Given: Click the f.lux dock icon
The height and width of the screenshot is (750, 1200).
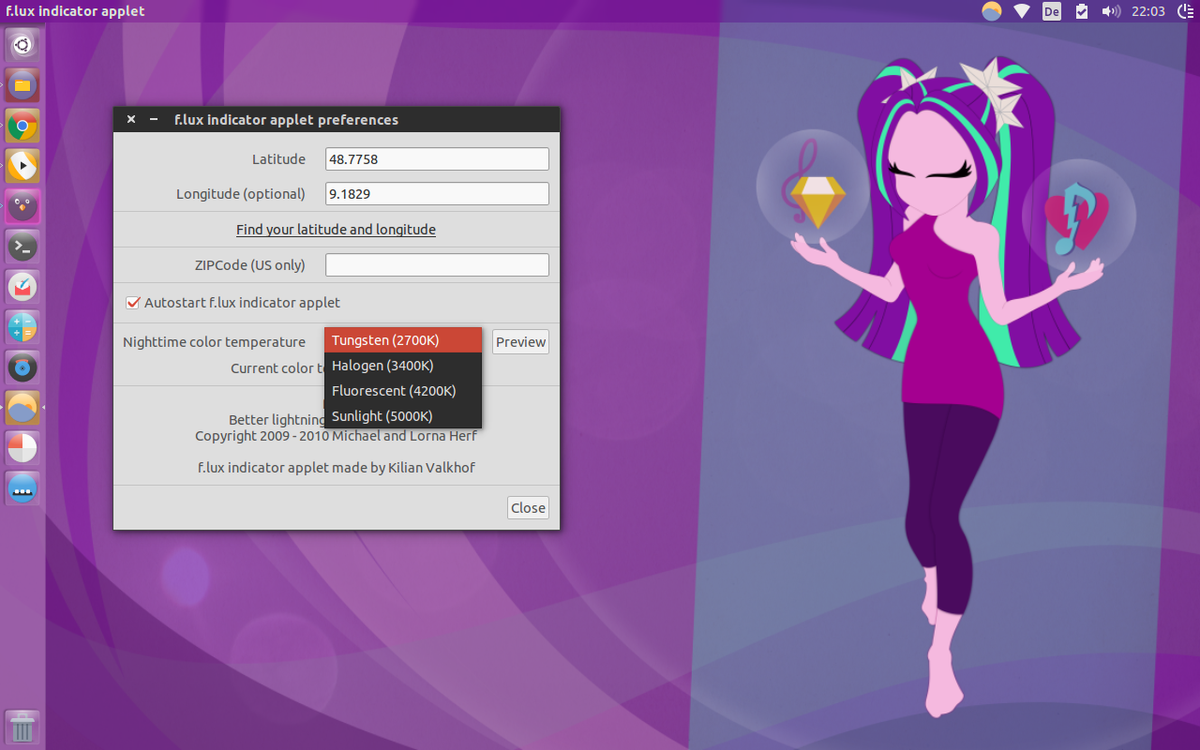Looking at the screenshot, I should 22,408.
